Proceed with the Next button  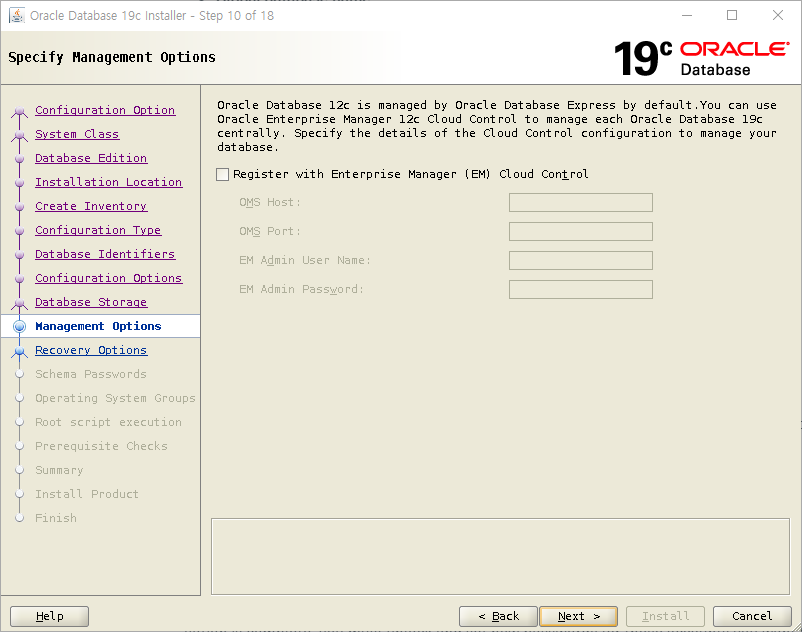578,616
